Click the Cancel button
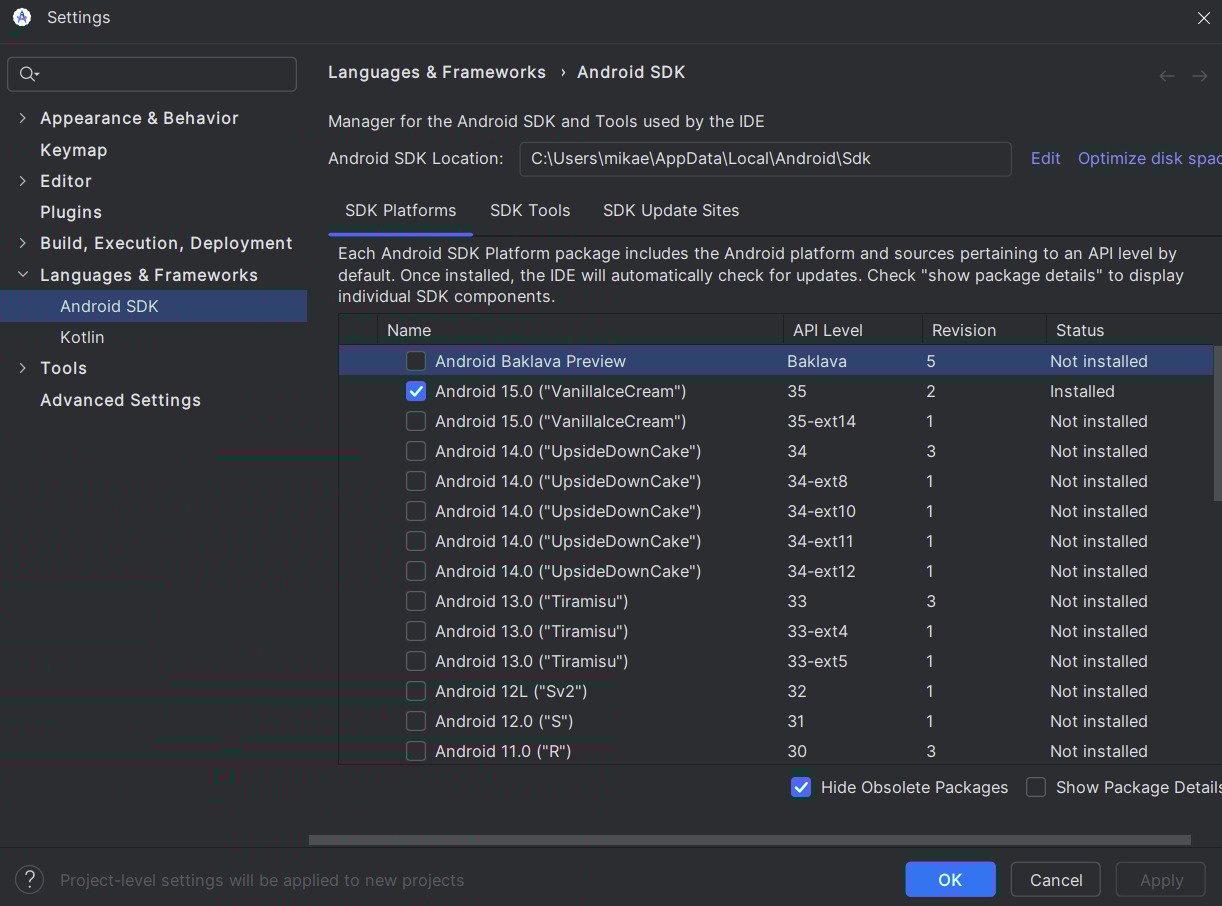The width and height of the screenshot is (1222, 906). (1056, 880)
